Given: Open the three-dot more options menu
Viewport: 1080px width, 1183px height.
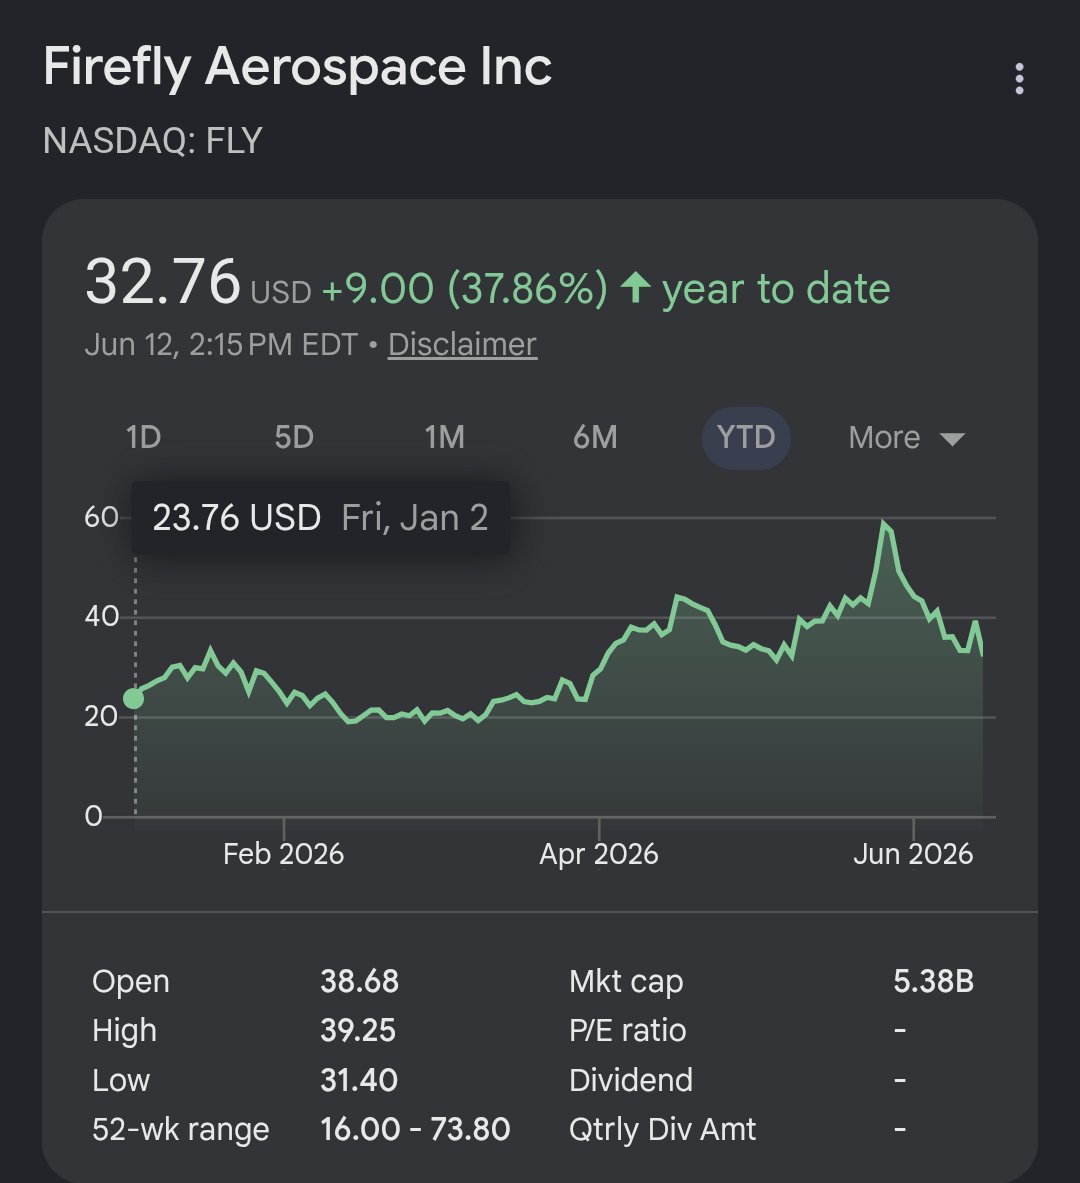Looking at the screenshot, I should point(1019,78).
